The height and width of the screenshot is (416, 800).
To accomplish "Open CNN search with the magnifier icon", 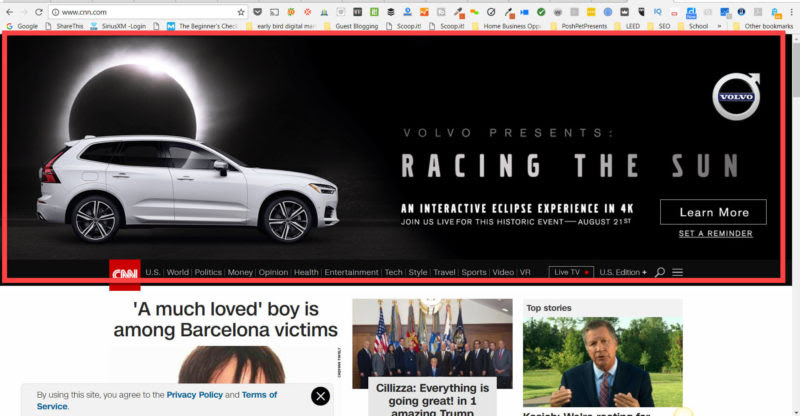I will [x=660, y=273].
